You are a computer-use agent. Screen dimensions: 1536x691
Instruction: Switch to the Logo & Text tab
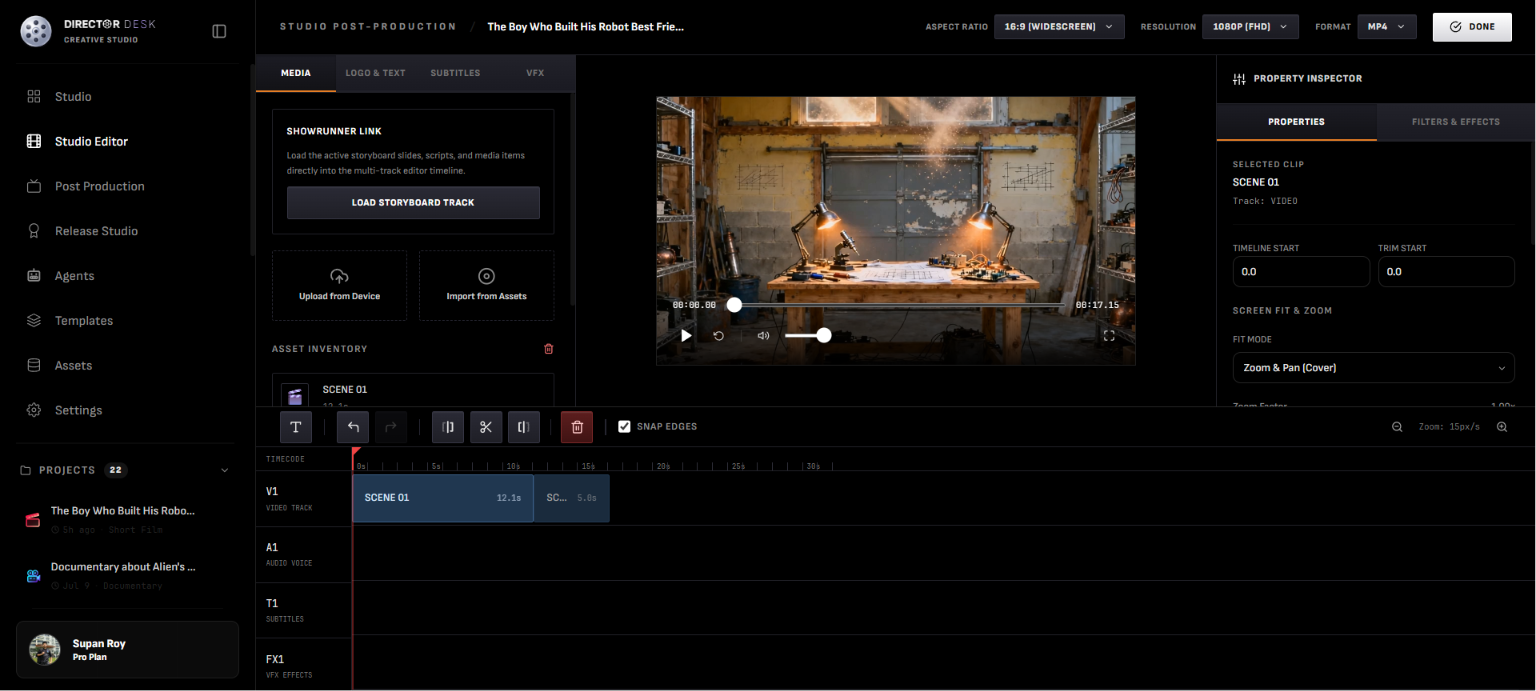pyautogui.click(x=375, y=73)
